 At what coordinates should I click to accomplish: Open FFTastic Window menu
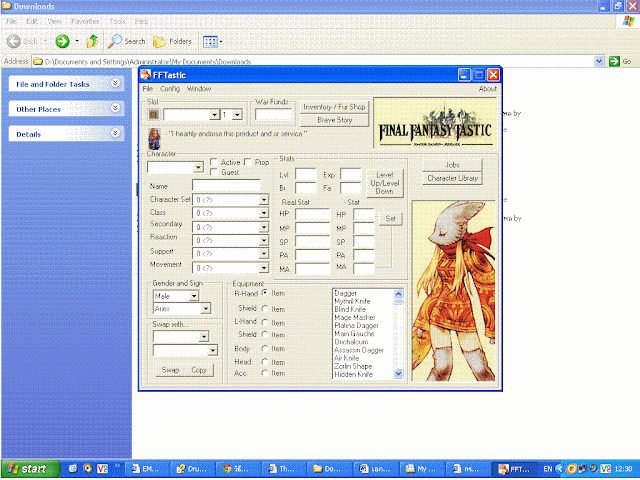pyautogui.click(x=199, y=89)
